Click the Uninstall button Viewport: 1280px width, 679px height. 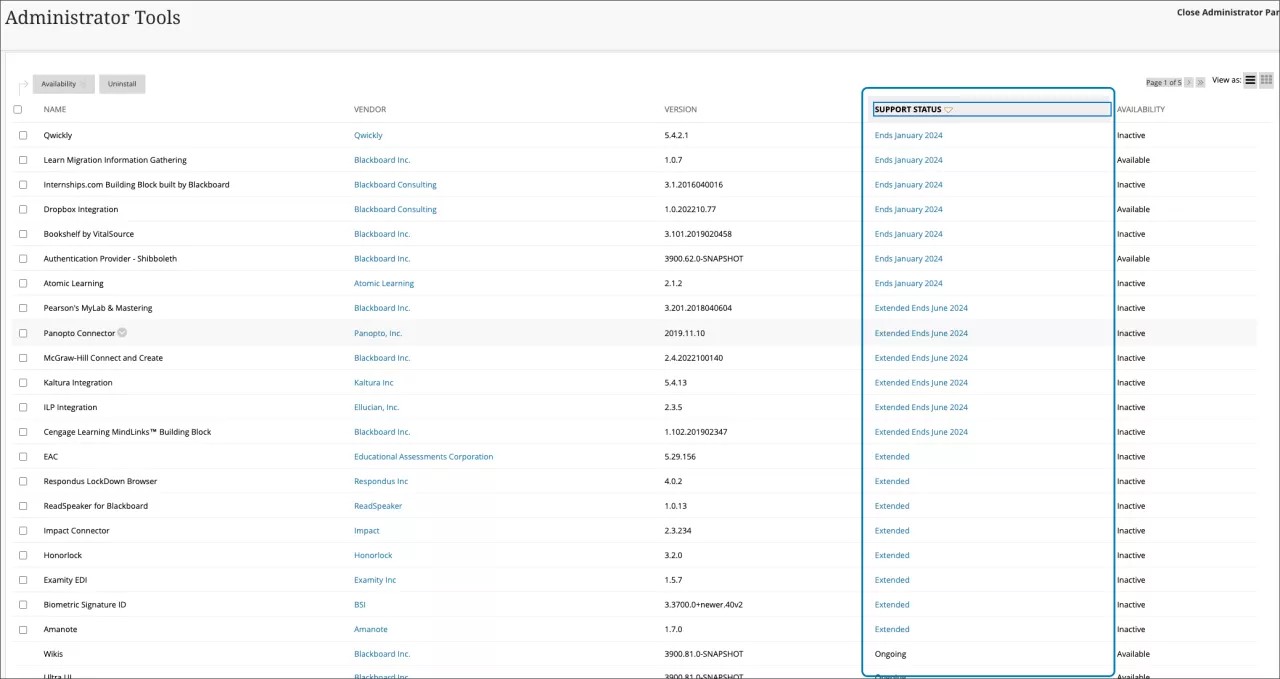[121, 83]
